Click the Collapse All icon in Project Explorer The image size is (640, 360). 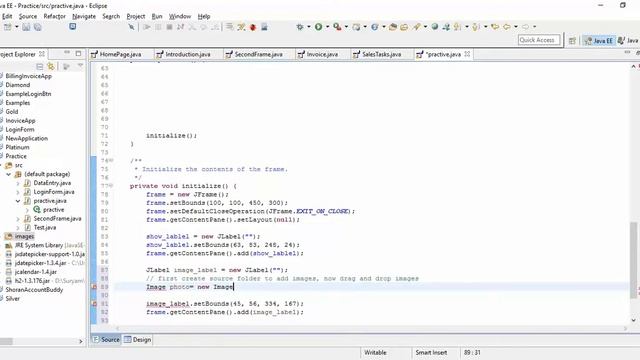(x=40, y=67)
